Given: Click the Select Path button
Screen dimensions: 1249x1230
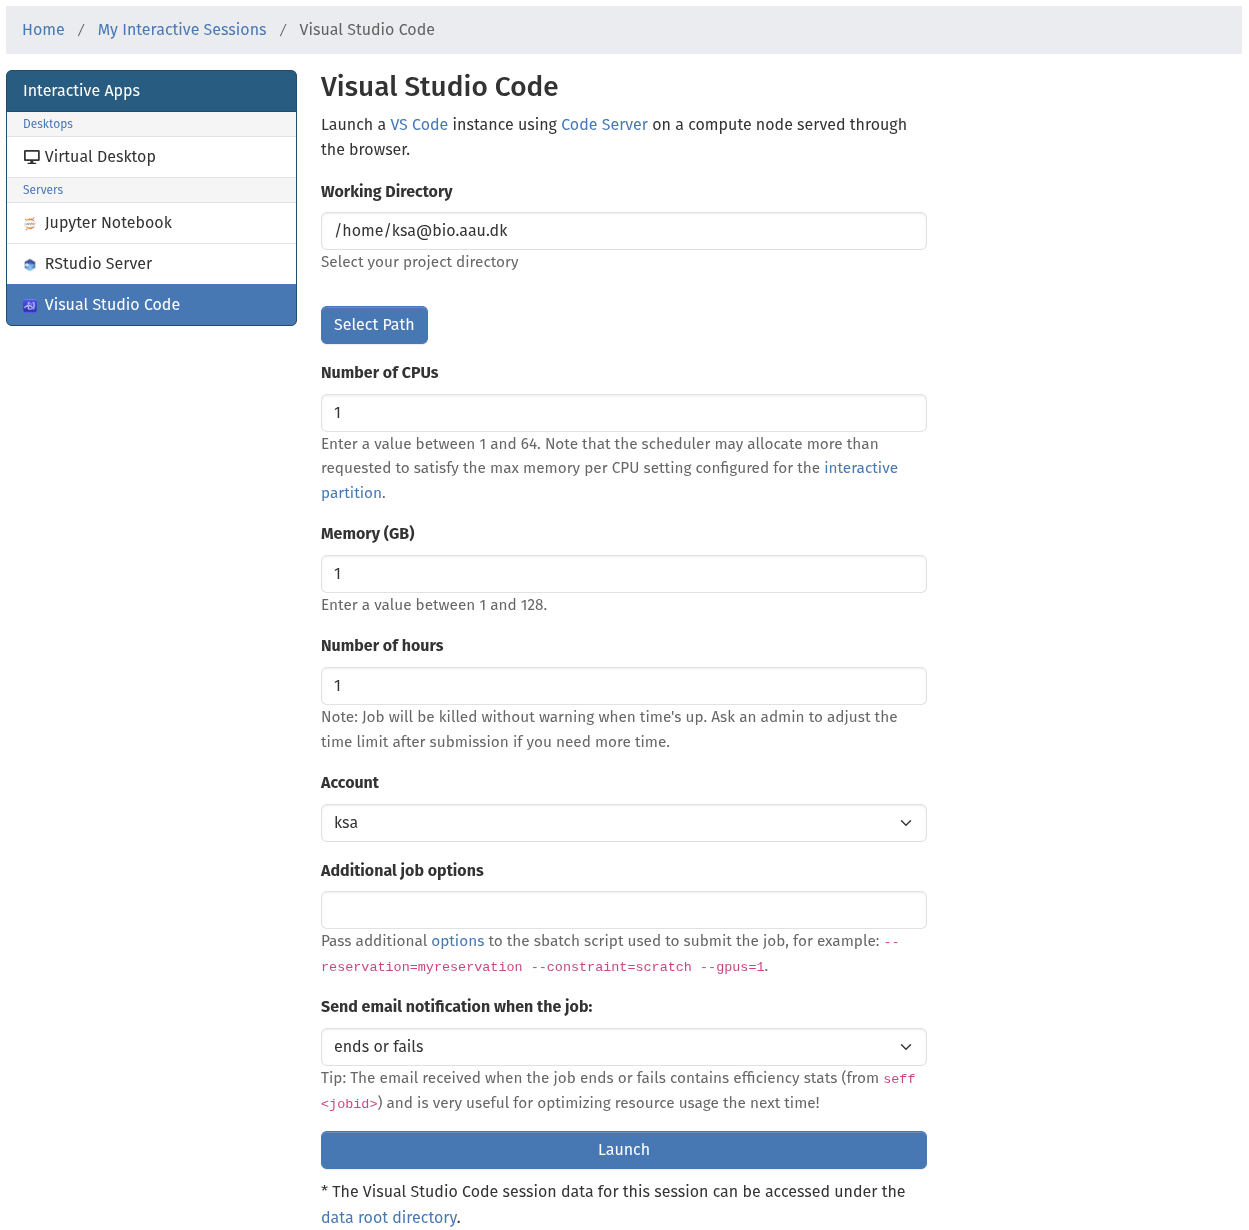Looking at the screenshot, I should 374,325.
